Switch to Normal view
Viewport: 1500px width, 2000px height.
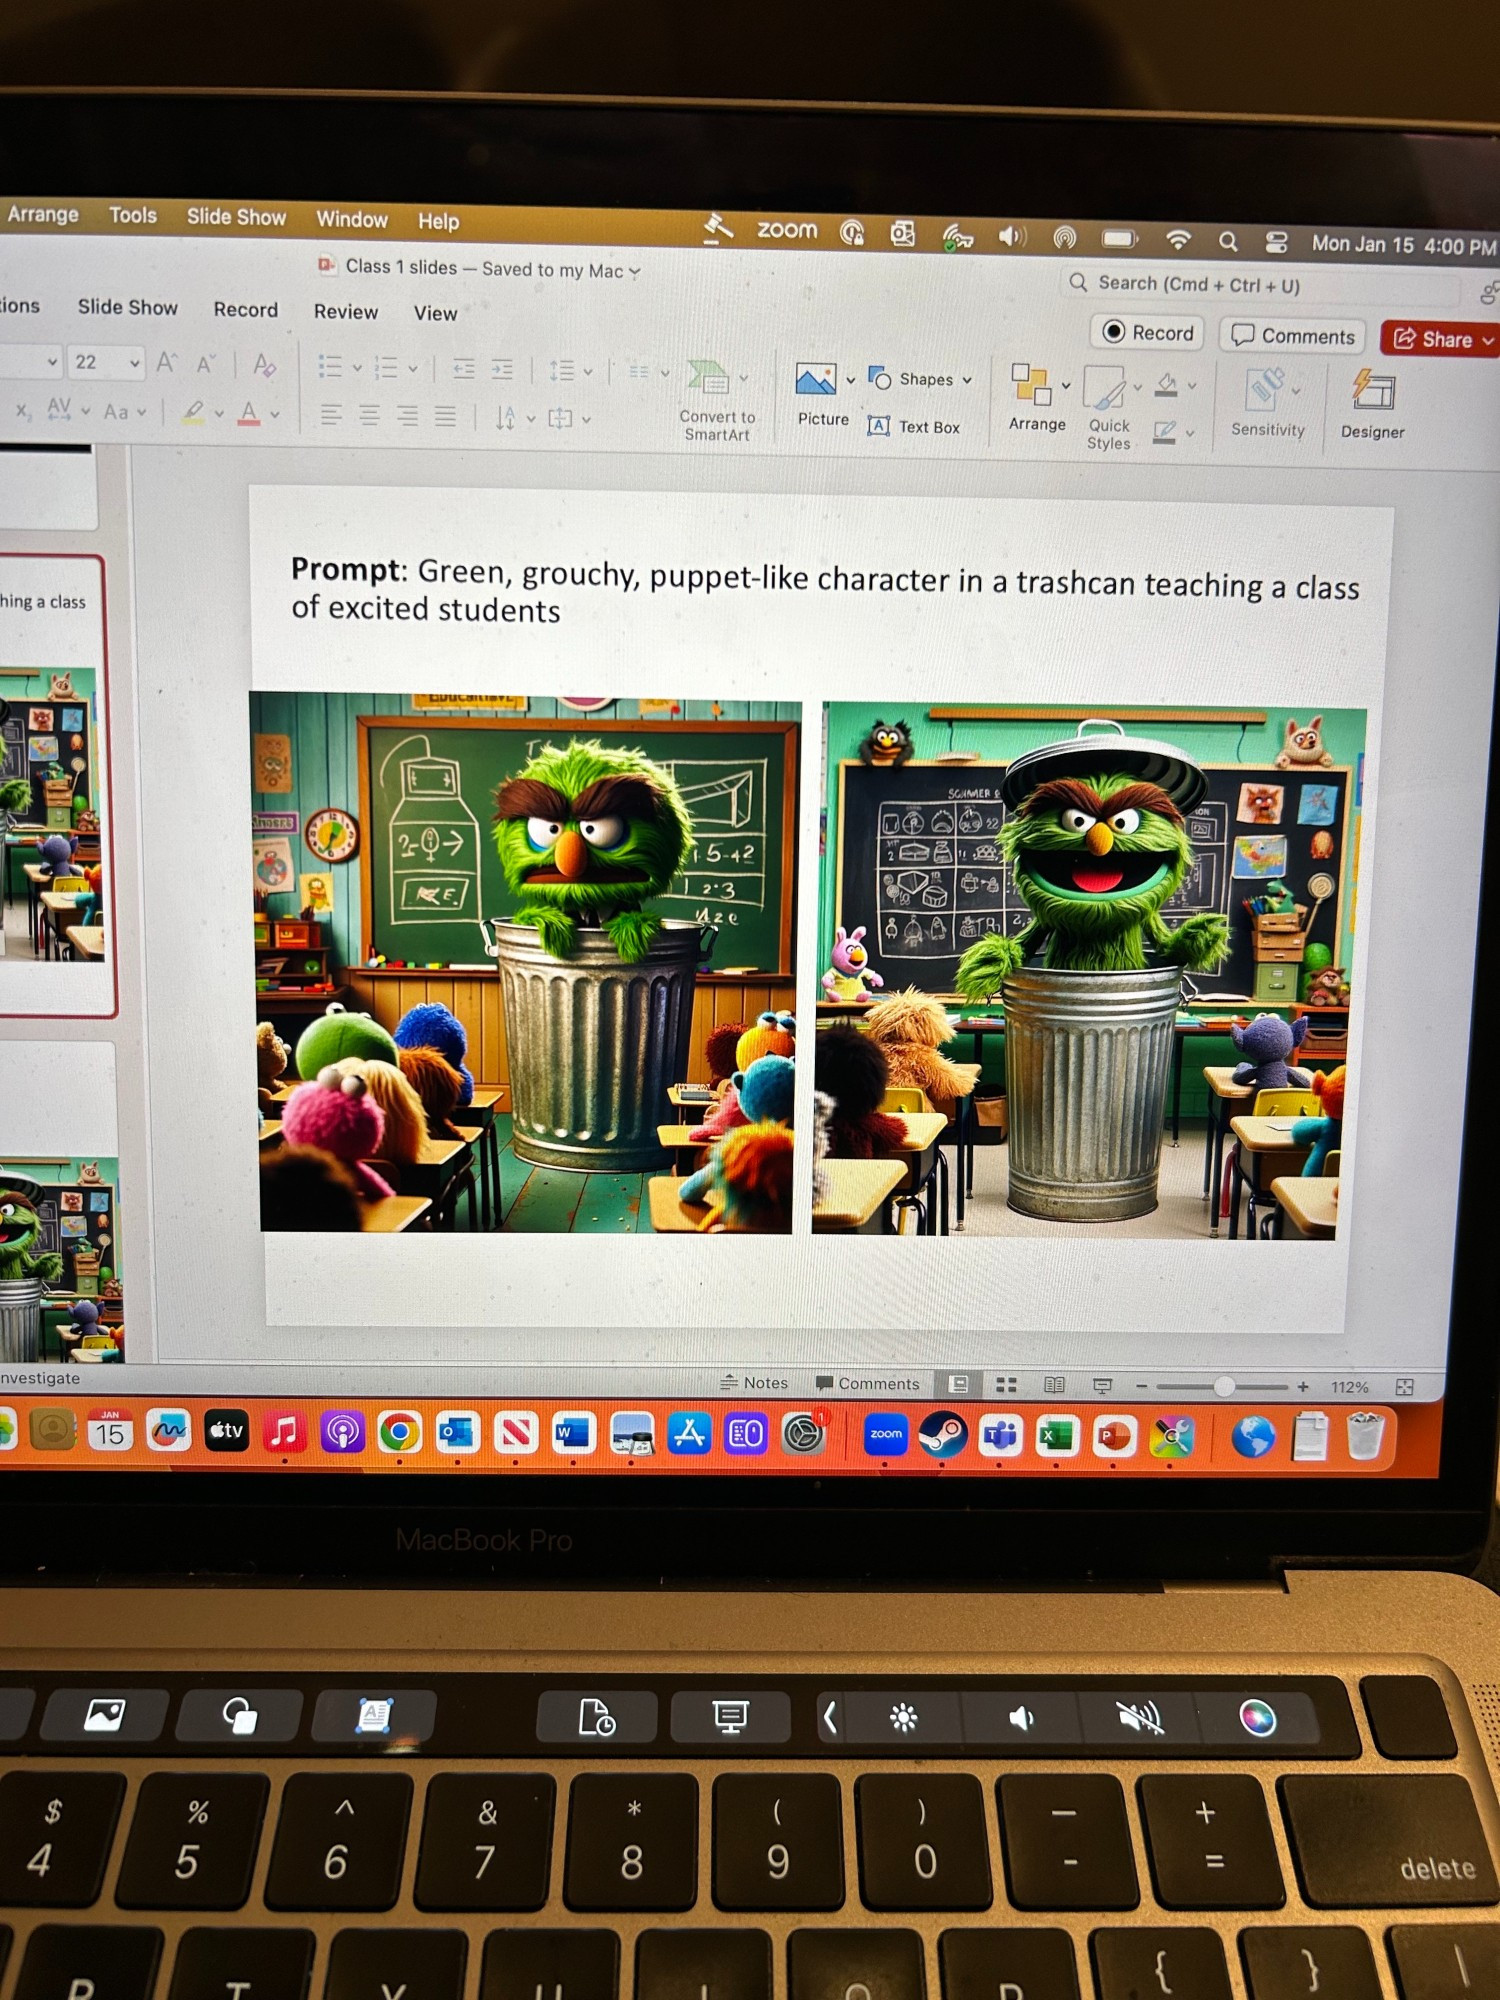point(958,1384)
